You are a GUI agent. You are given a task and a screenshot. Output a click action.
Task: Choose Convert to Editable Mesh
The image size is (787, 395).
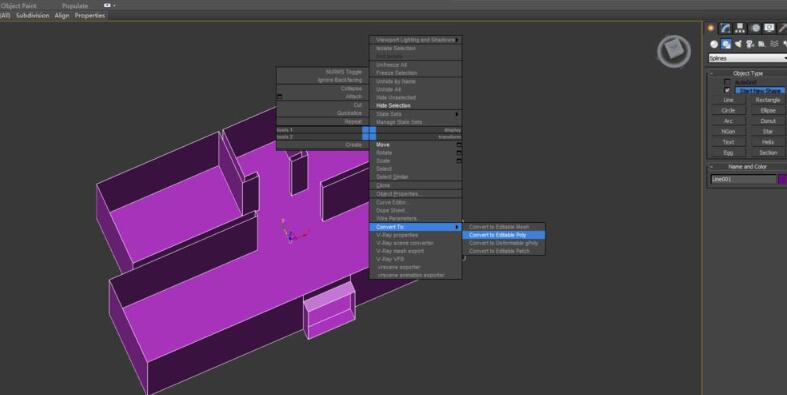[503, 227]
